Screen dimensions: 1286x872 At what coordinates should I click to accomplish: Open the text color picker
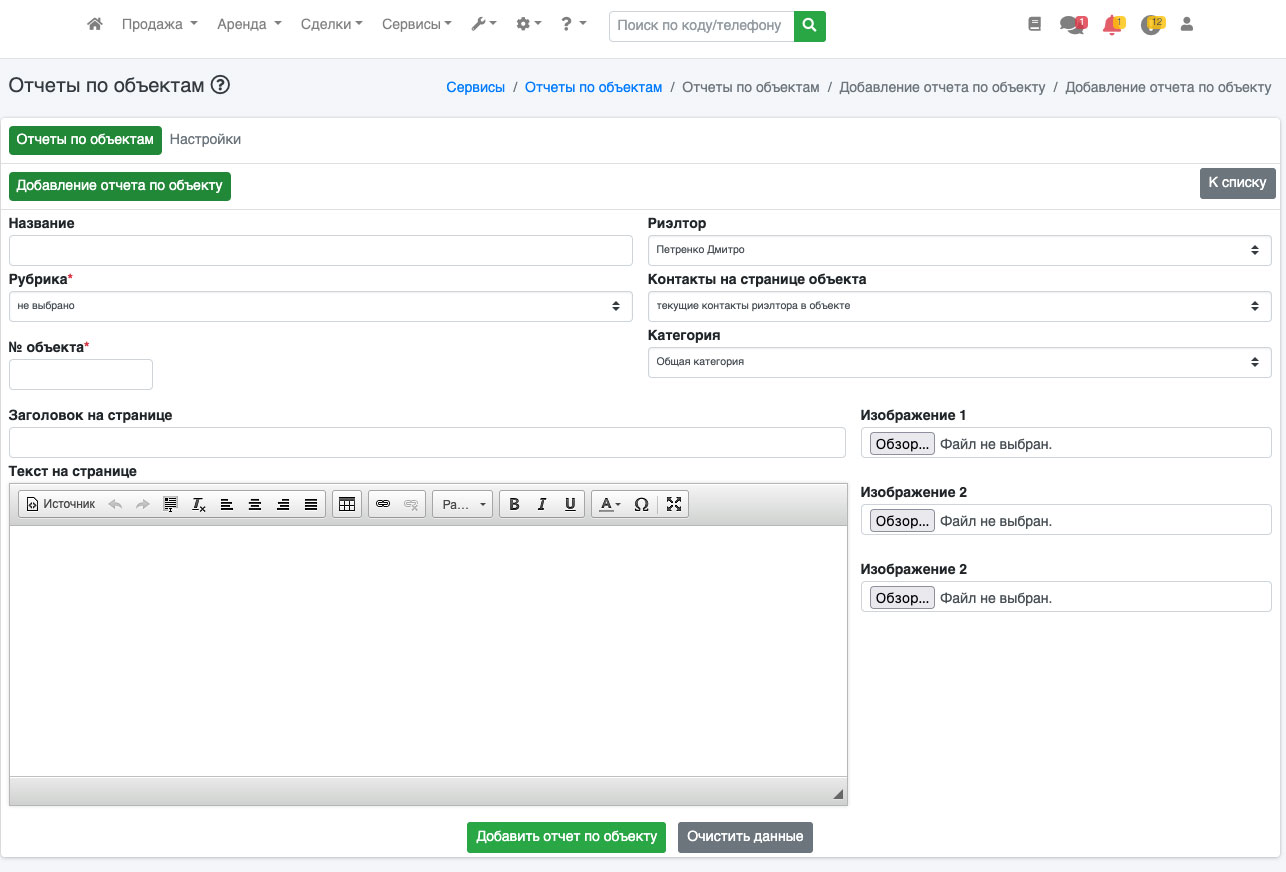click(608, 505)
